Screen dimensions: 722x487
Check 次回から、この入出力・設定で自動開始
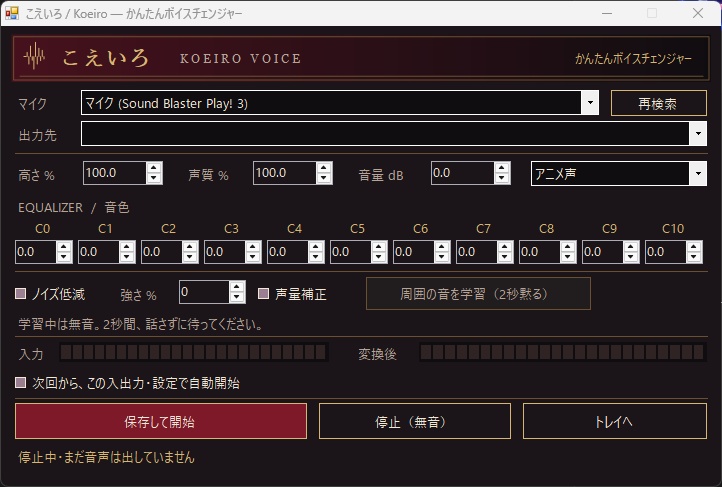coord(21,383)
